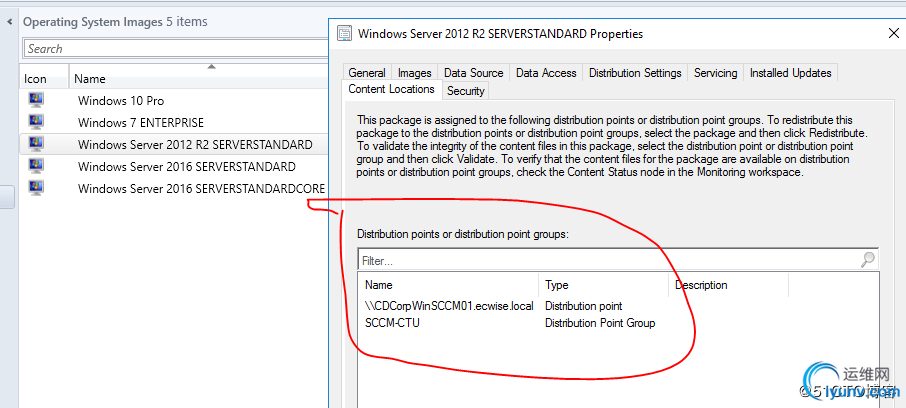Click the Description column header
Screen dimensions: 906x408
coord(728,285)
